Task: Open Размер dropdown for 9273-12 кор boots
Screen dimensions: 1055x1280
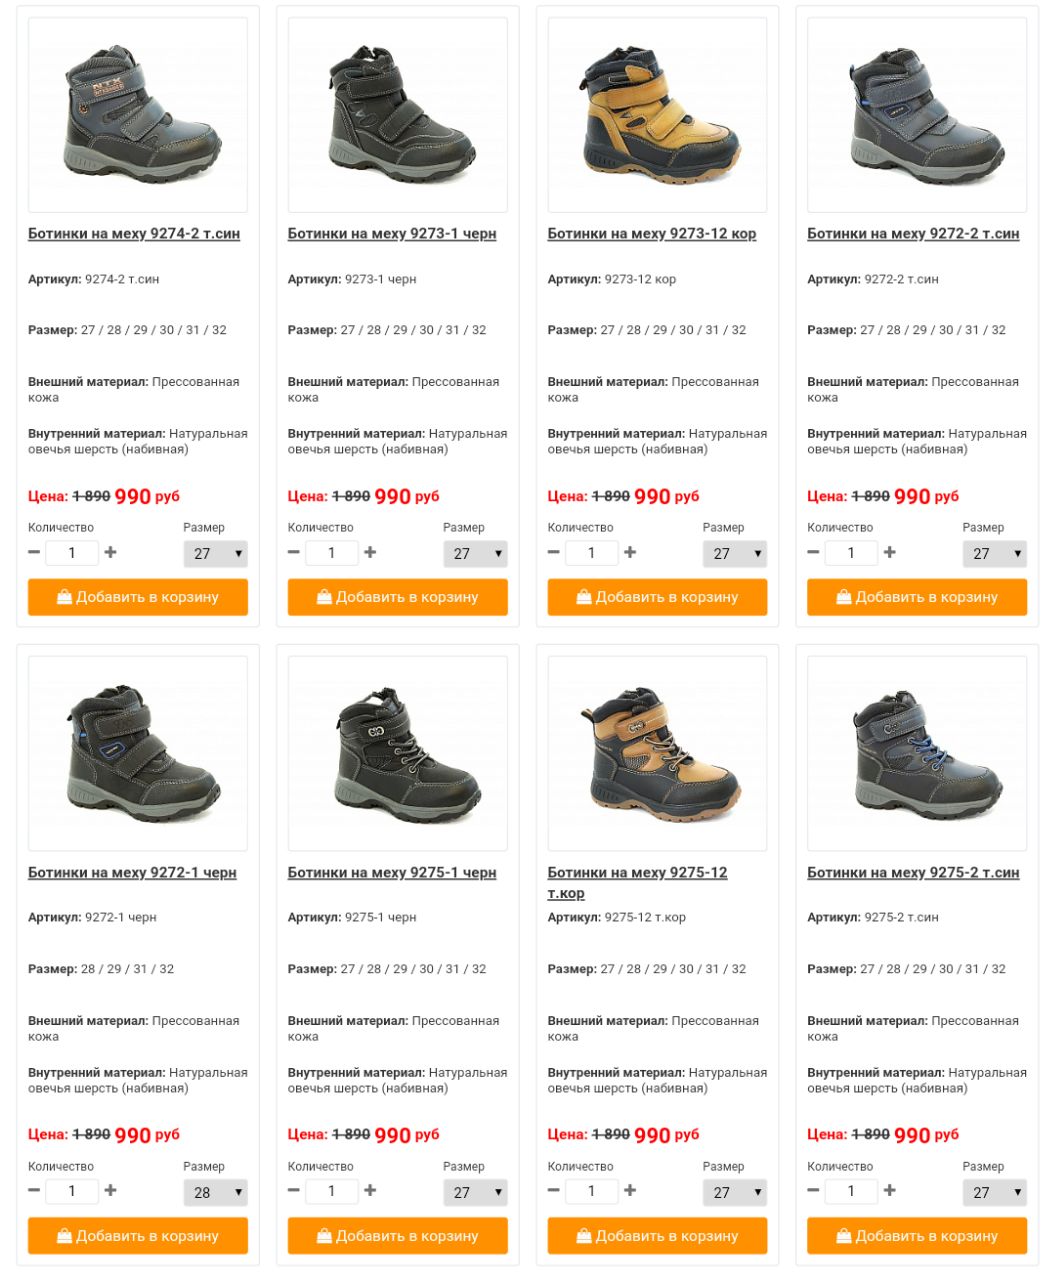Action: (735, 553)
